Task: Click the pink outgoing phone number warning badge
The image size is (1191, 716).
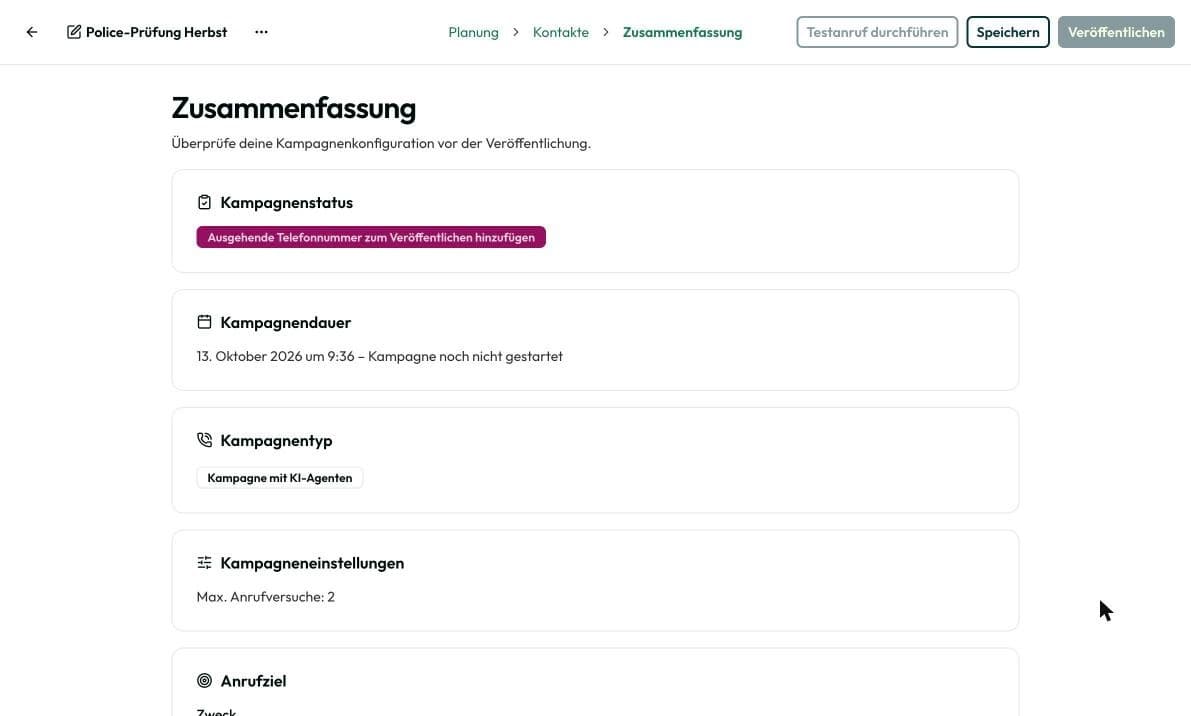Action: (371, 237)
